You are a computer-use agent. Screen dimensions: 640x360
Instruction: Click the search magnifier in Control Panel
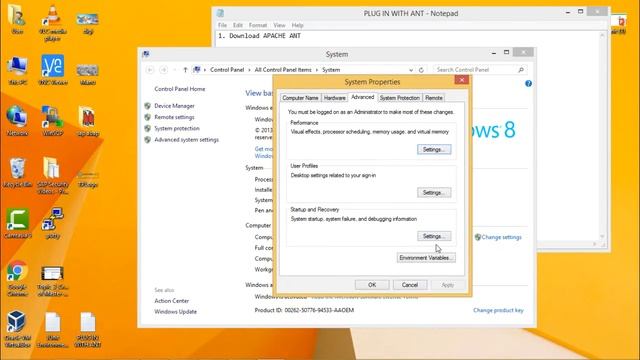[x=521, y=70]
